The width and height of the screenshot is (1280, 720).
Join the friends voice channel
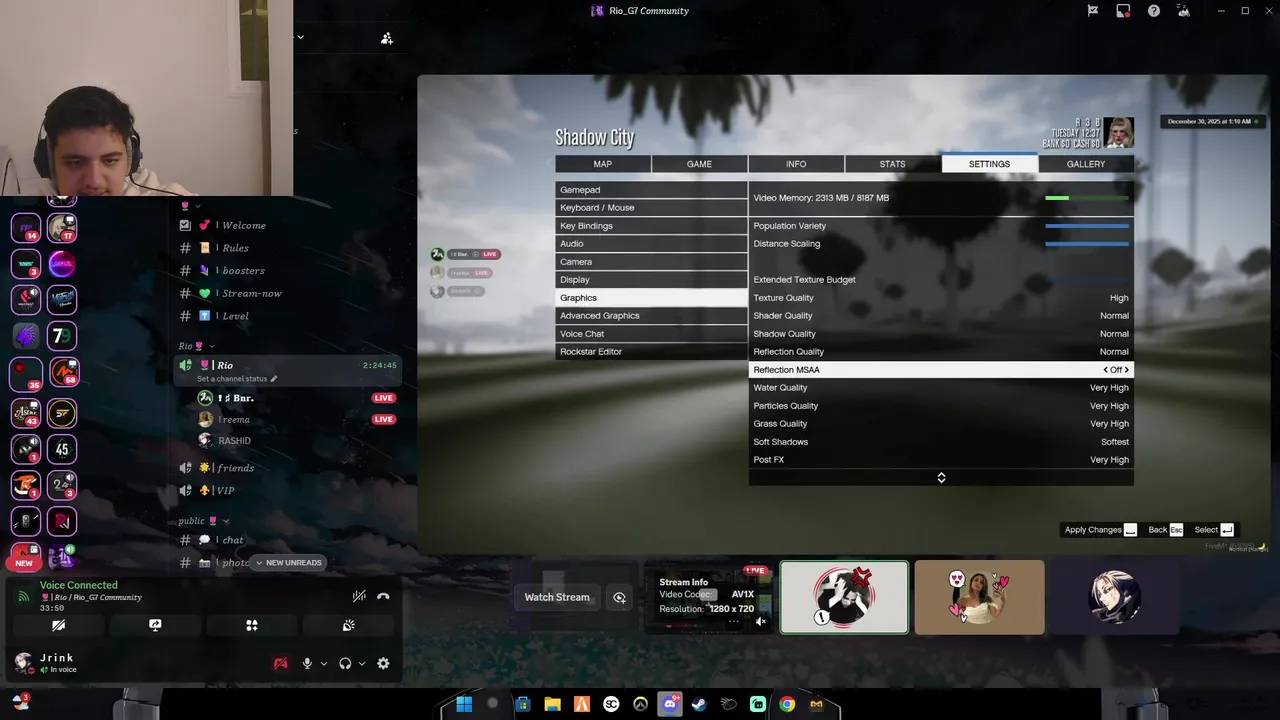coord(235,468)
